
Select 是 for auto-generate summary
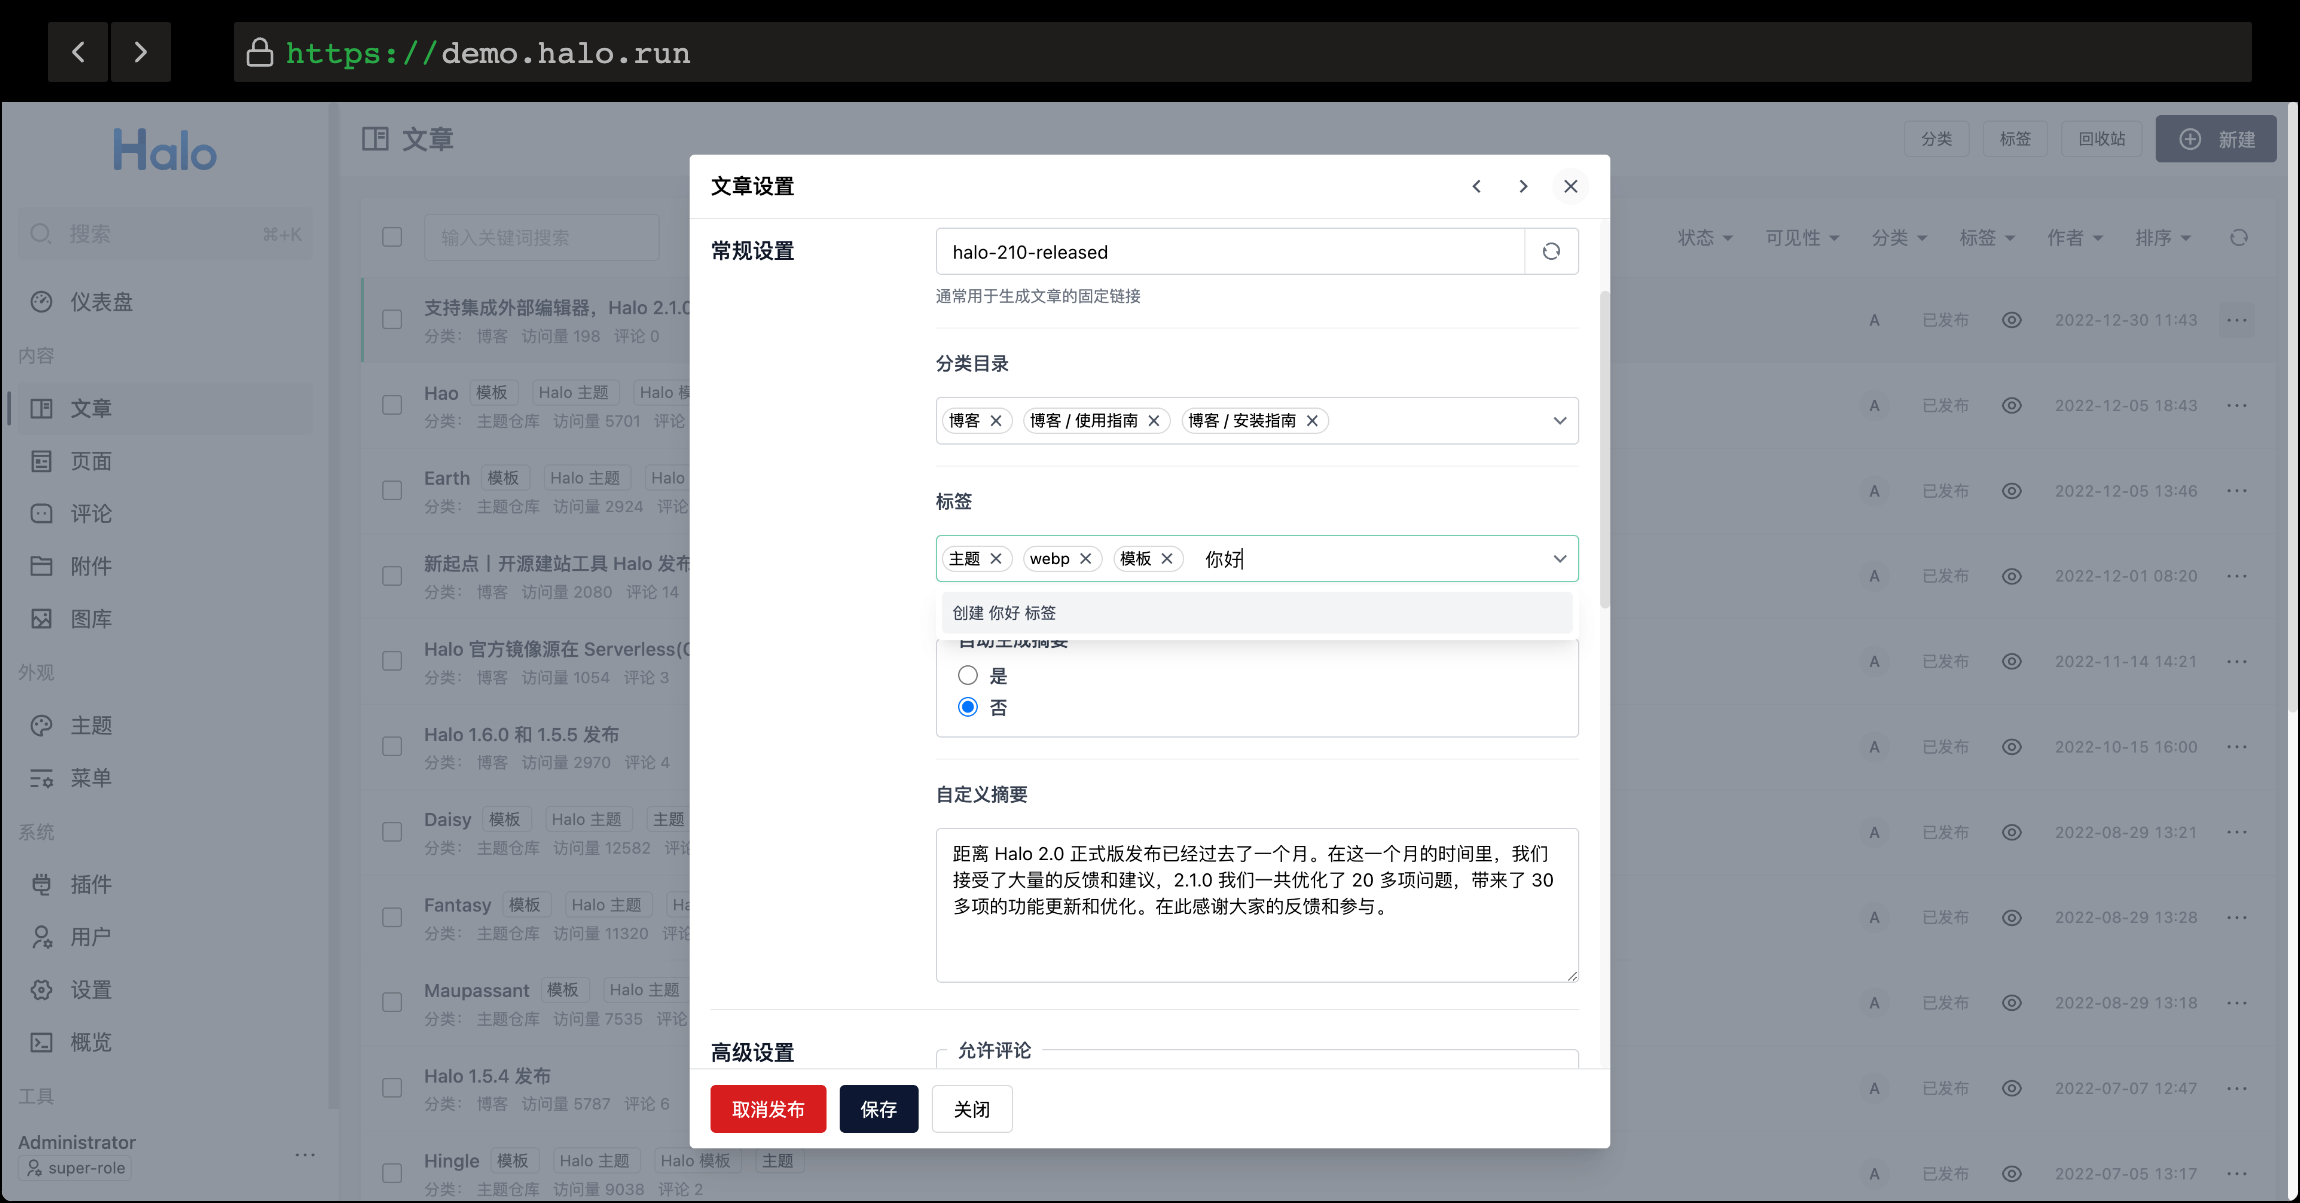[x=968, y=675]
